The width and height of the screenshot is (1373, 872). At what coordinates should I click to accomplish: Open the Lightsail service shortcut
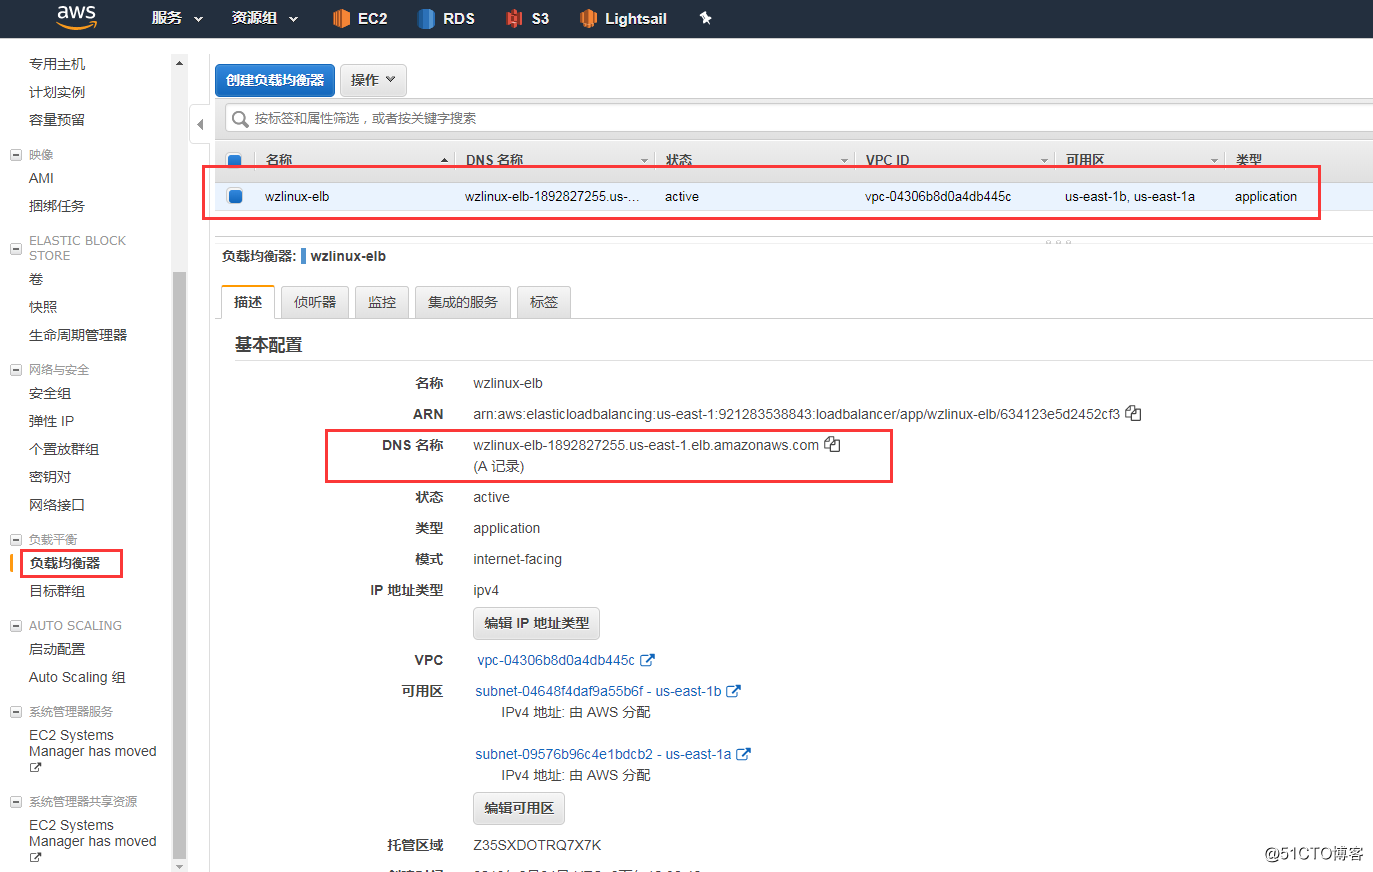(623, 18)
